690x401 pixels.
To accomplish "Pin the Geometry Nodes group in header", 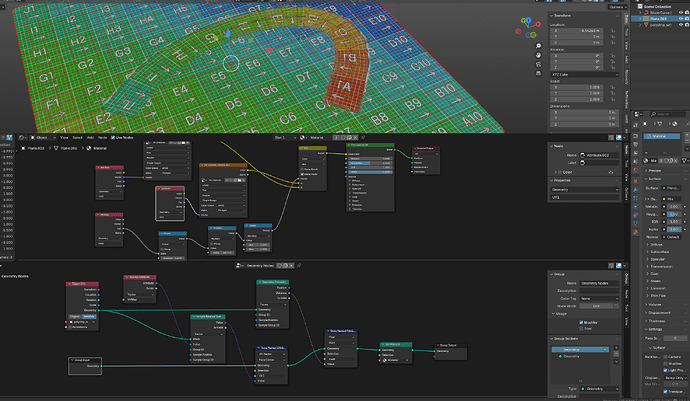I will click(299, 265).
